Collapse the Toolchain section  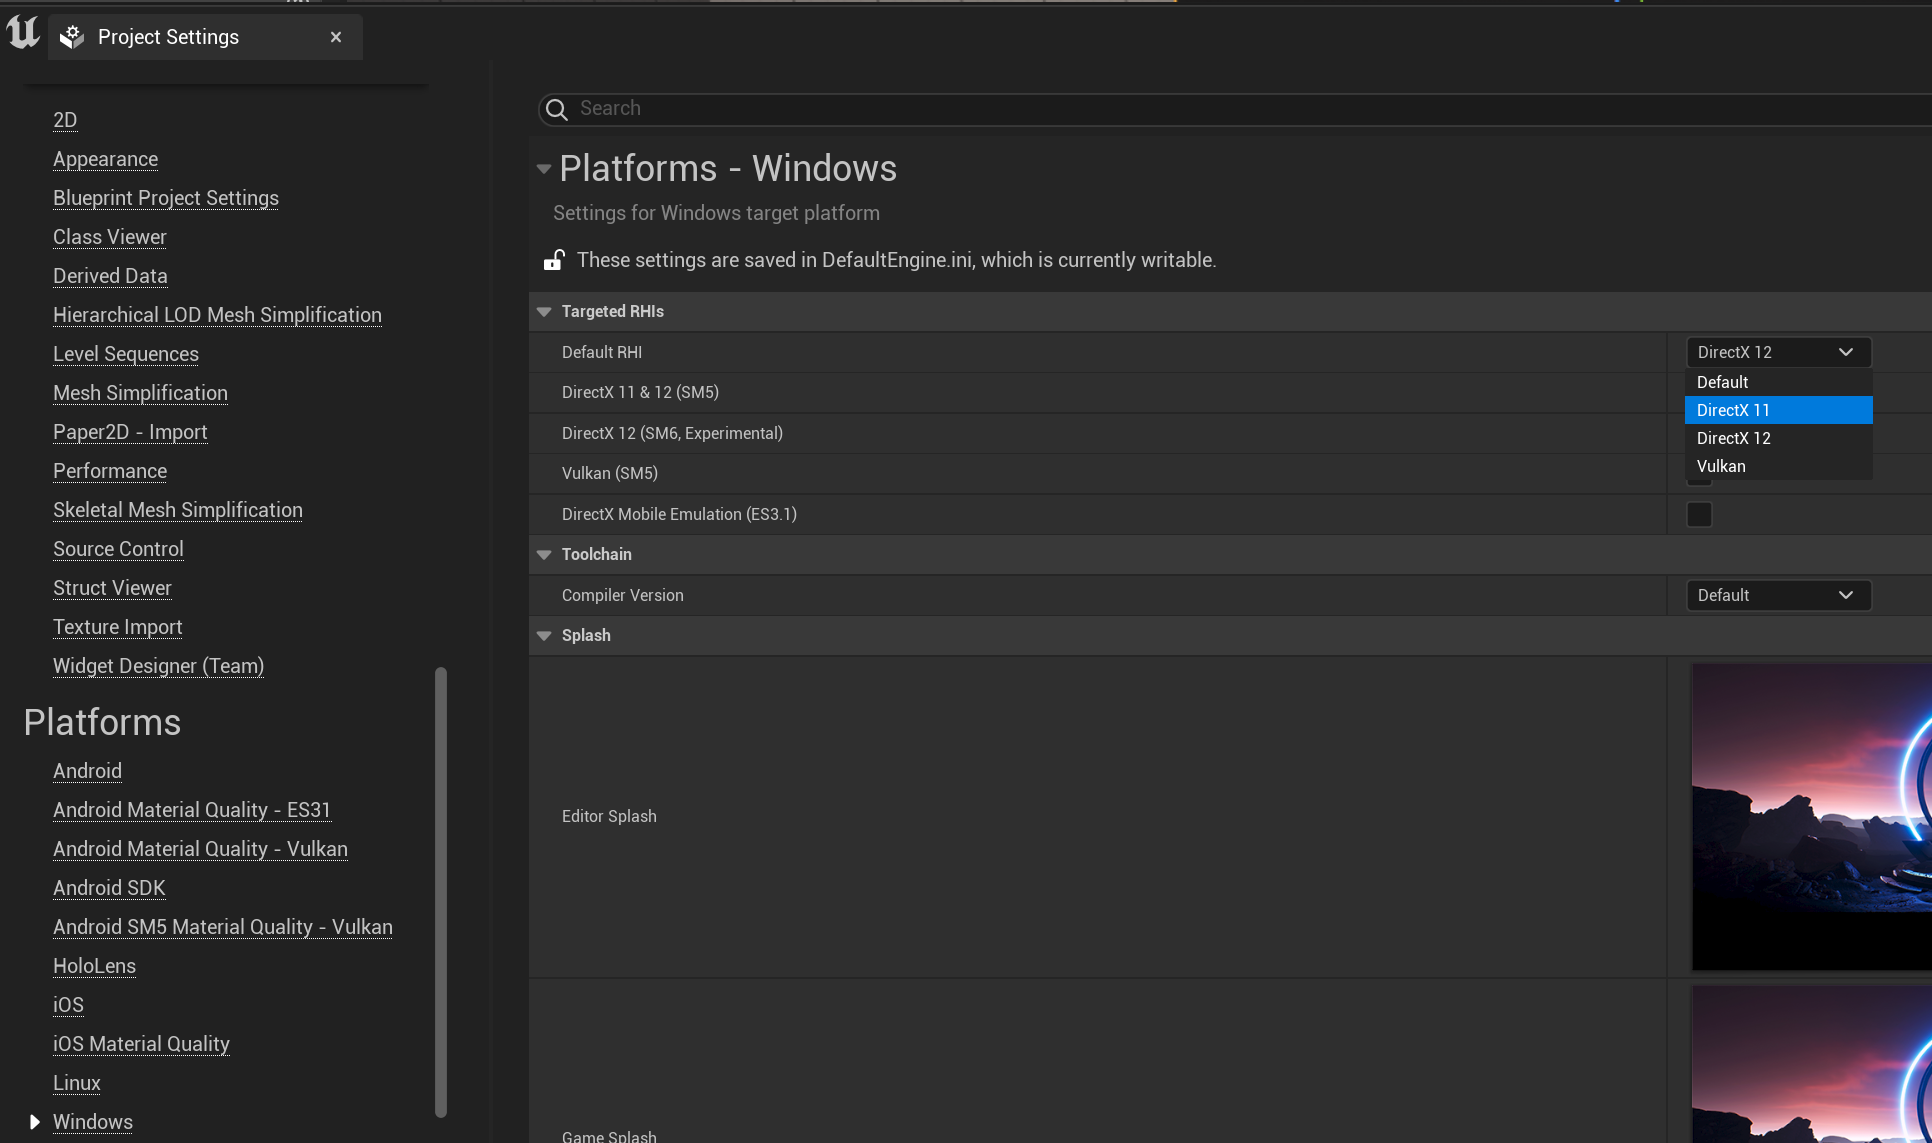[544, 555]
